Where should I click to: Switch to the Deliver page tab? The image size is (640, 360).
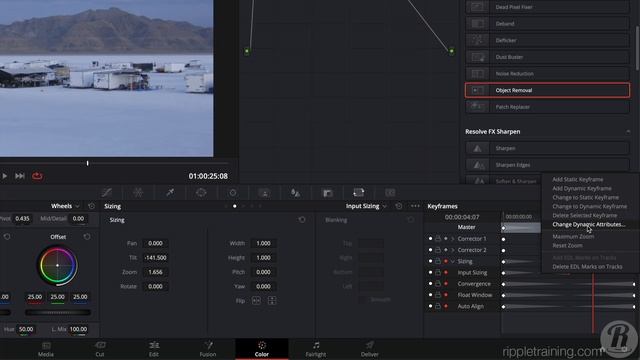pos(369,349)
